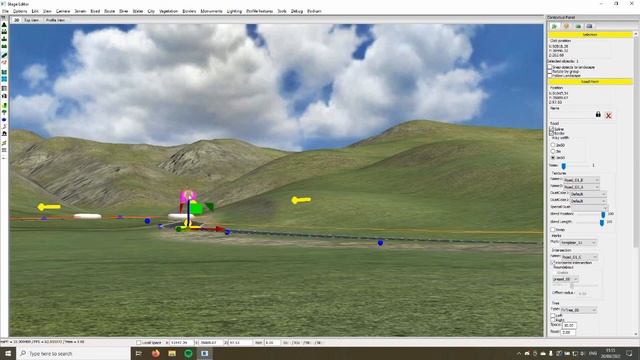Image resolution: width=640 pixels, height=360 pixels.
Task: Toggle the Rotate by group checkbox
Action: (550, 71)
